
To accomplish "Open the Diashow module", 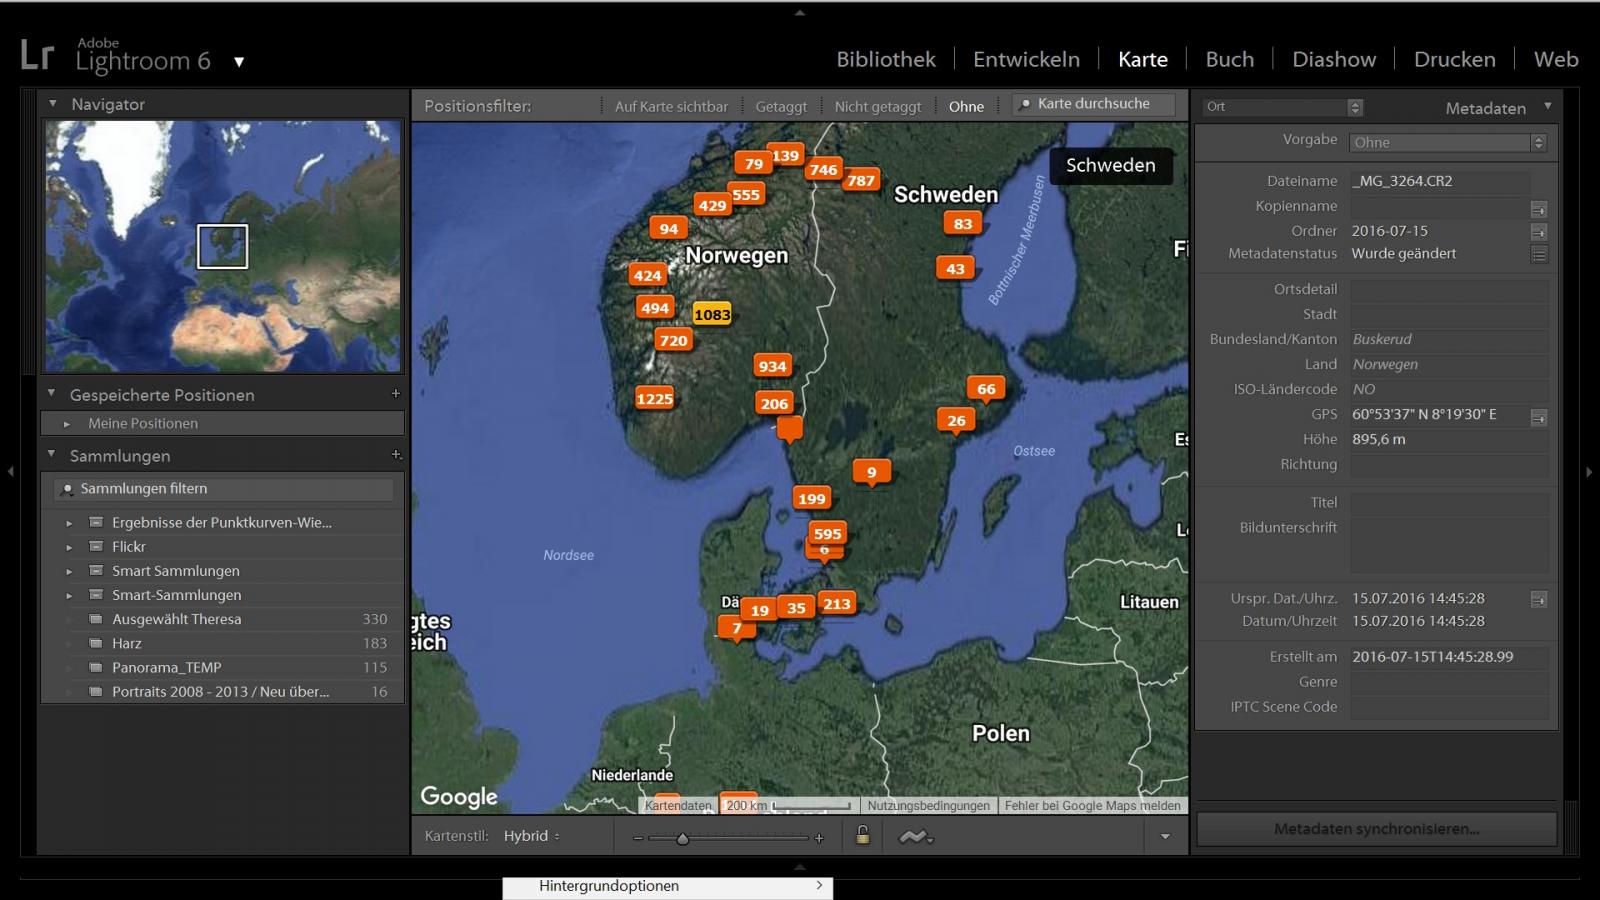I will tap(1334, 59).
